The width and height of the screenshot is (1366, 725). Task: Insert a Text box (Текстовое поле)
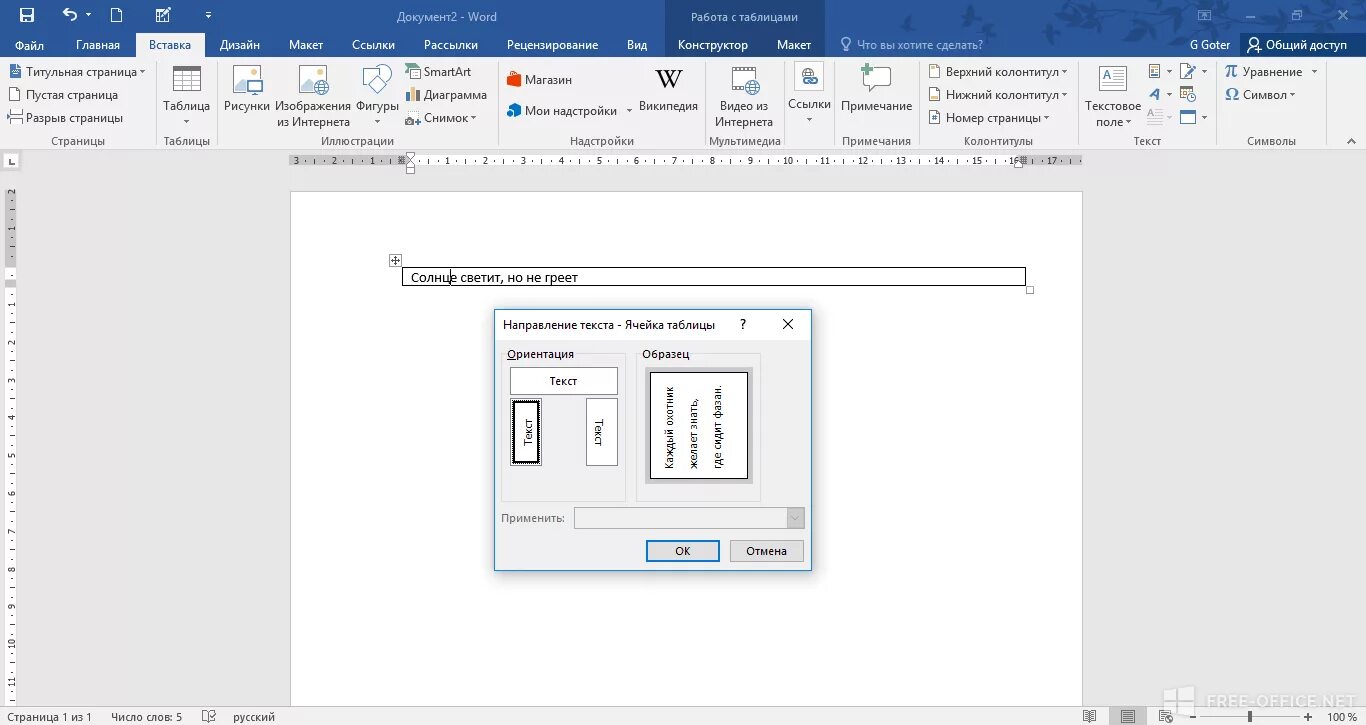[x=1112, y=97]
